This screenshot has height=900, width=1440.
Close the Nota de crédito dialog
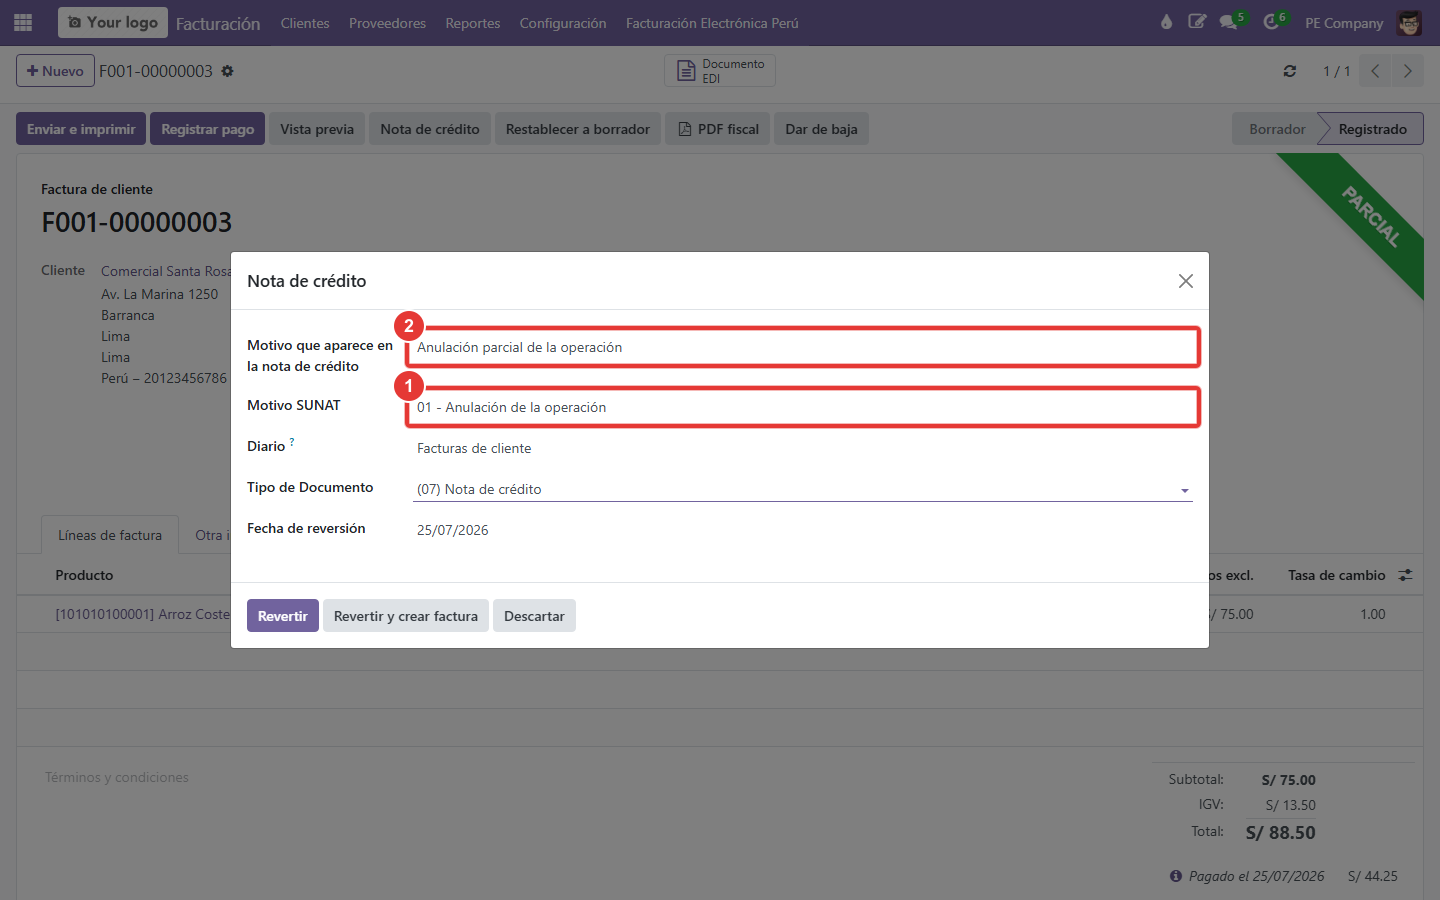click(1185, 281)
